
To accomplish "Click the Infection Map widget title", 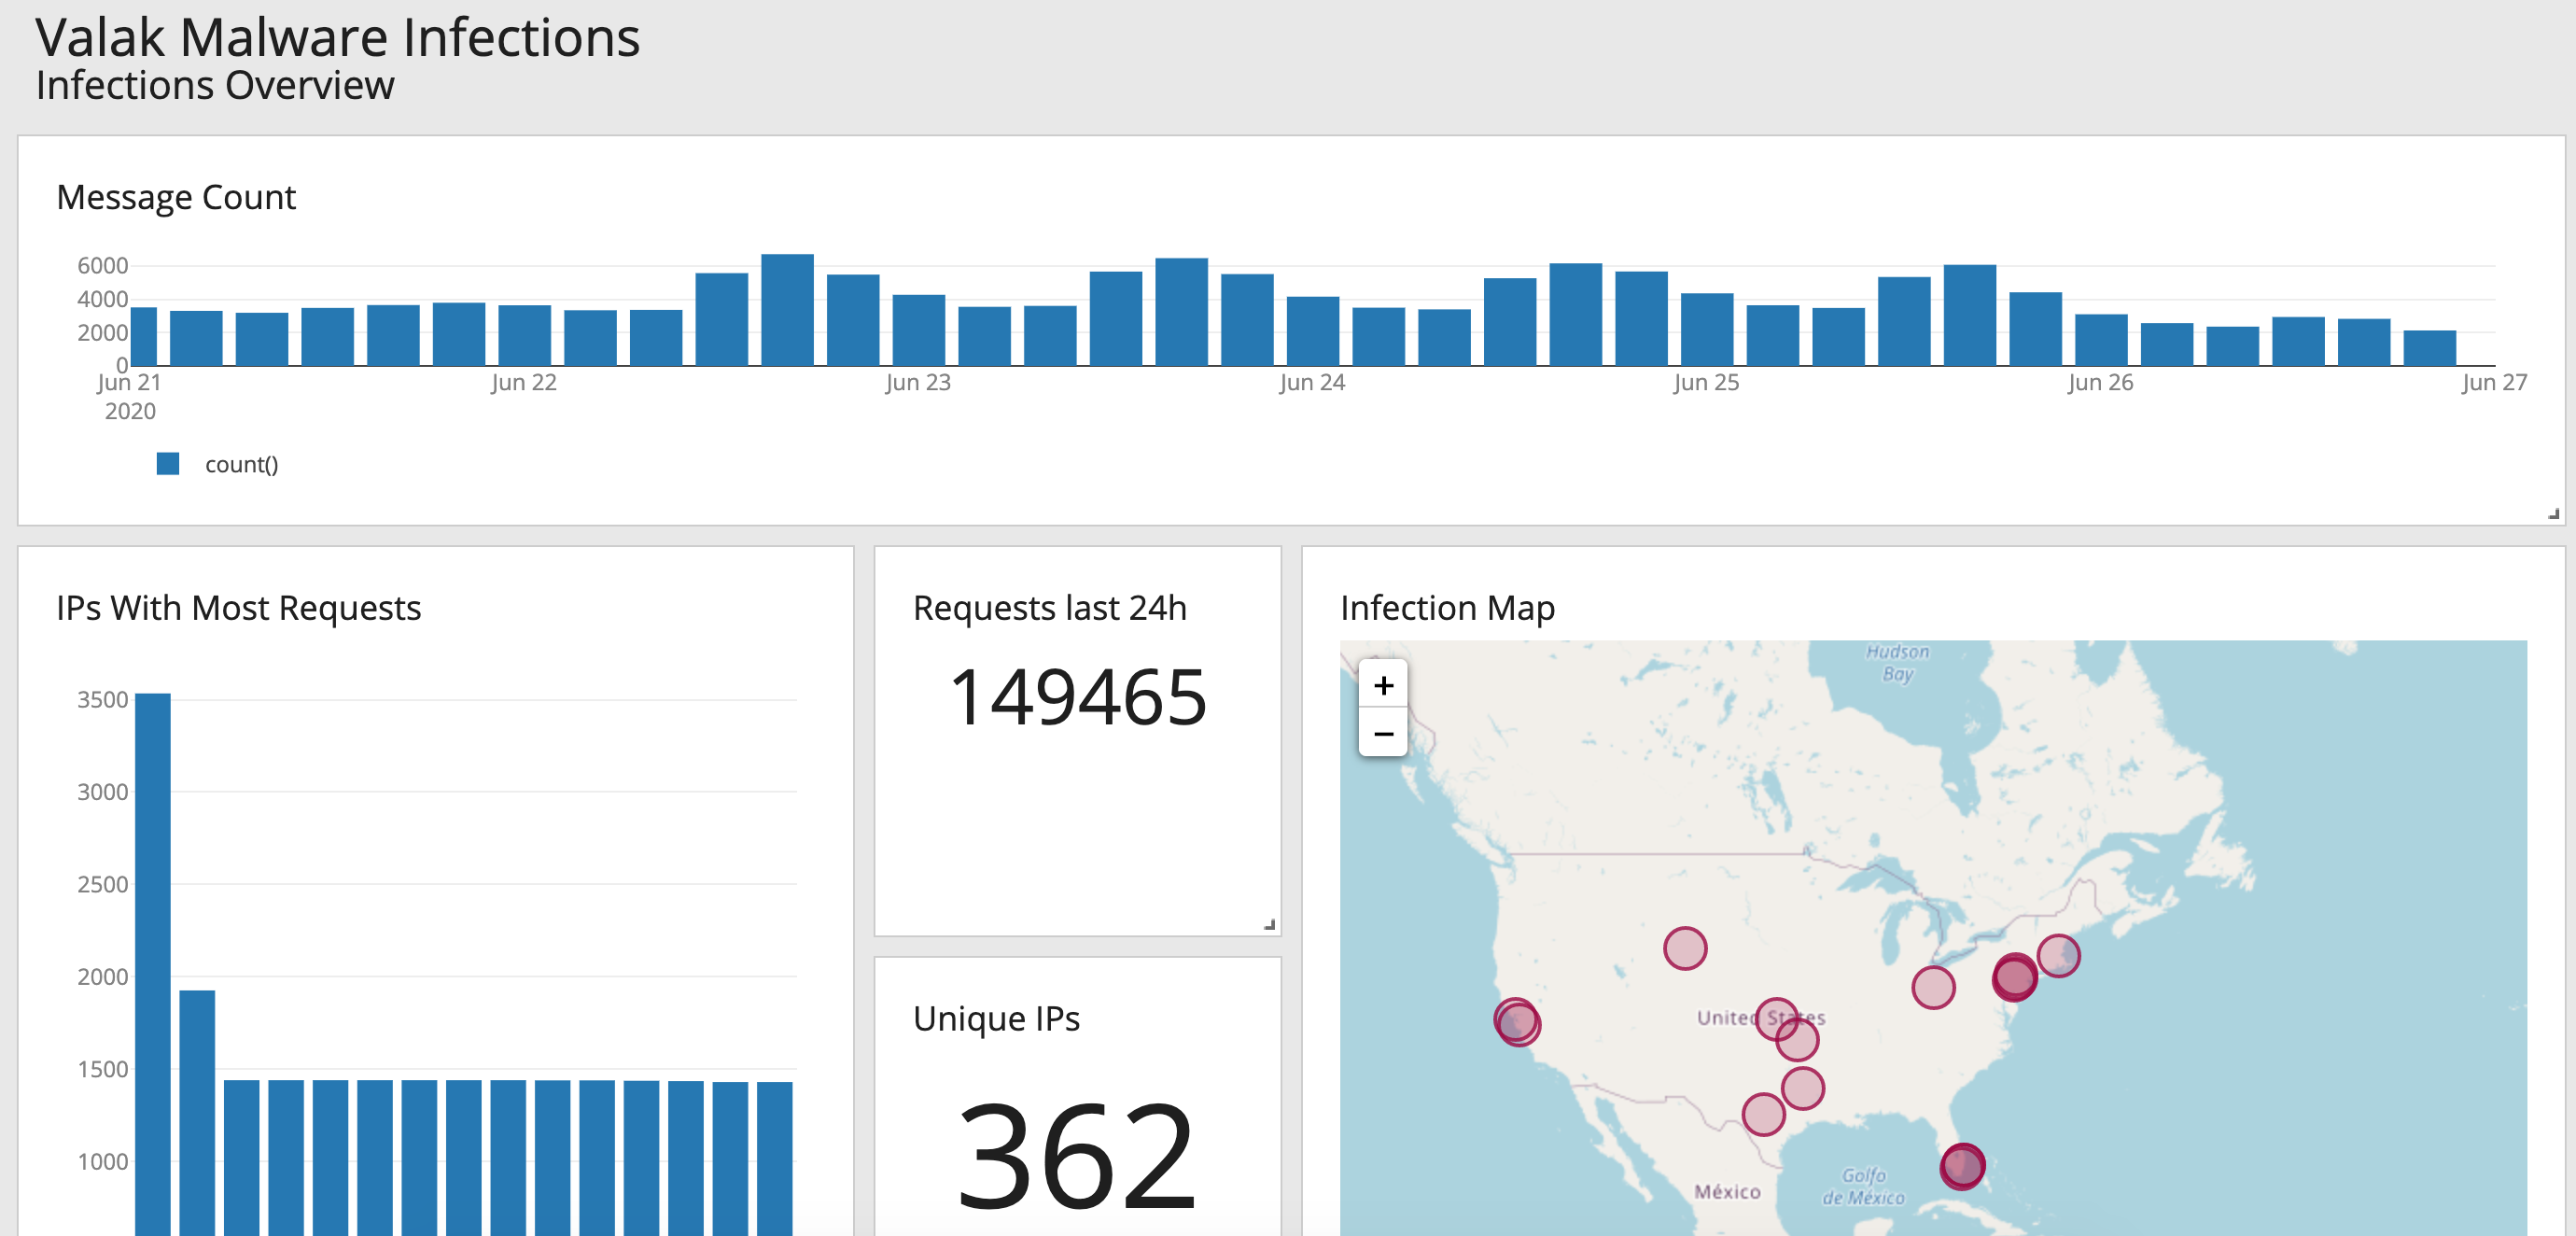I will coord(1447,608).
